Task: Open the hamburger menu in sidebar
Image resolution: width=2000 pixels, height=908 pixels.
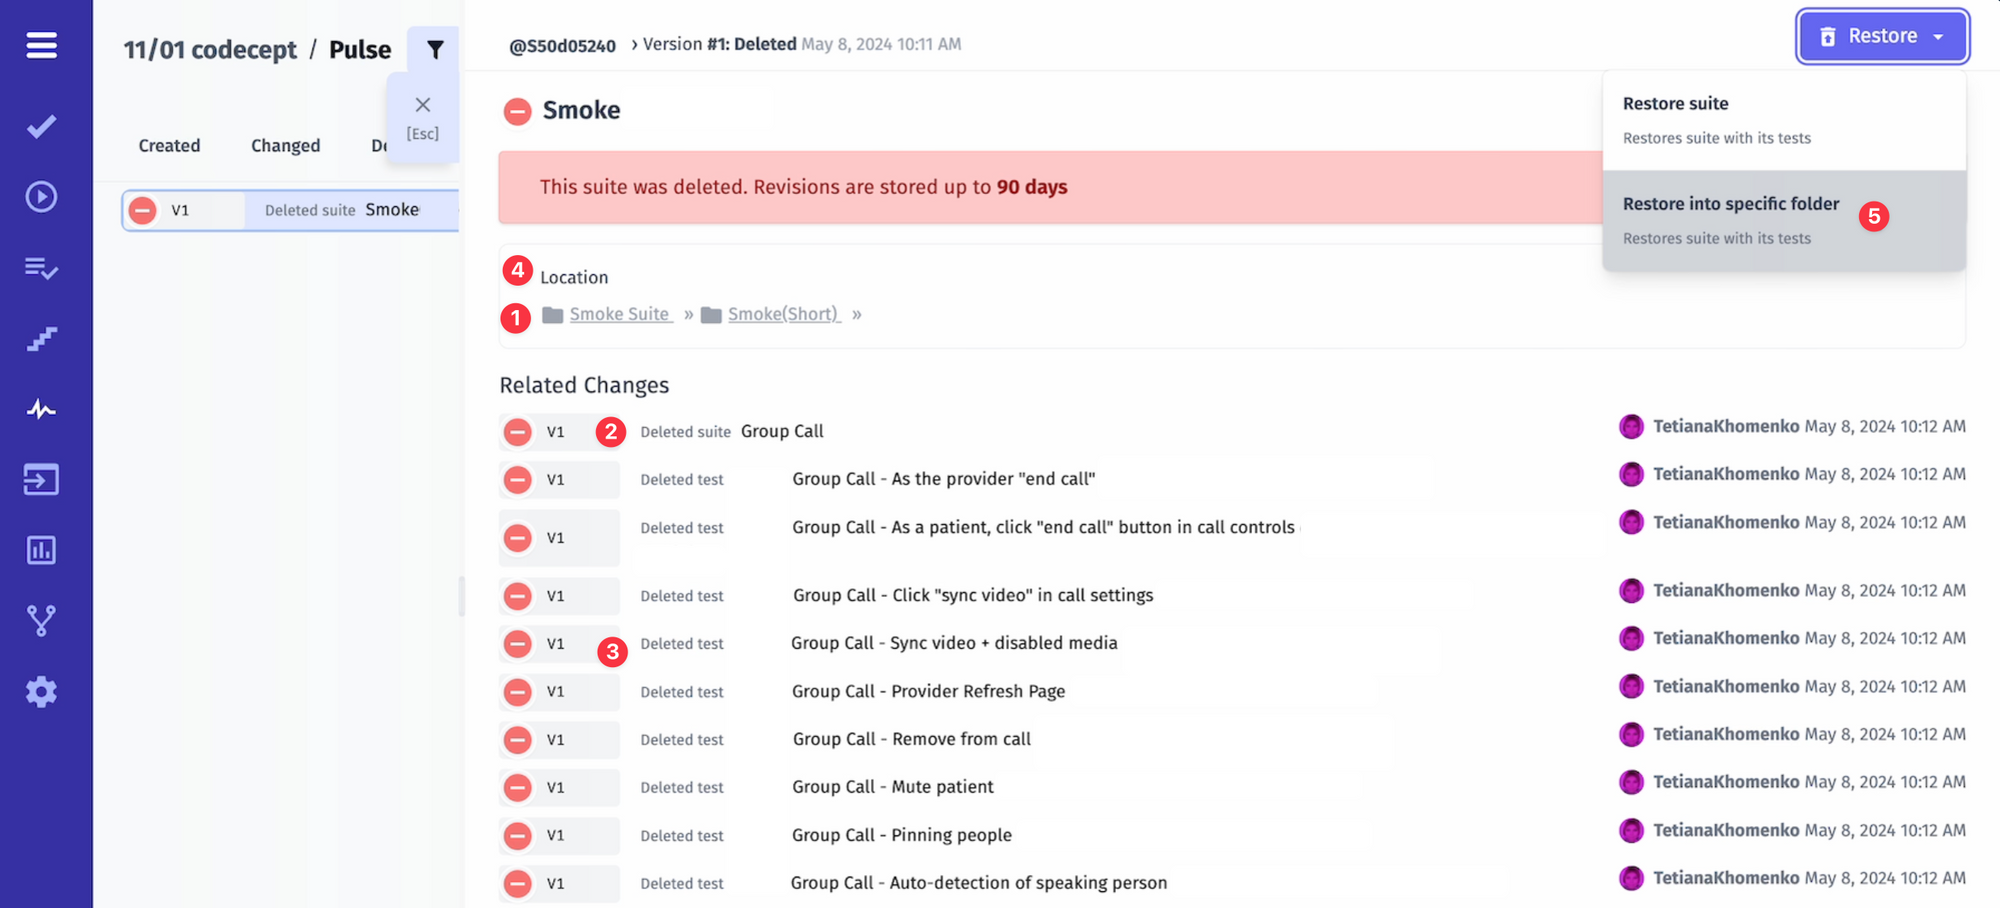Action: coord(41,45)
